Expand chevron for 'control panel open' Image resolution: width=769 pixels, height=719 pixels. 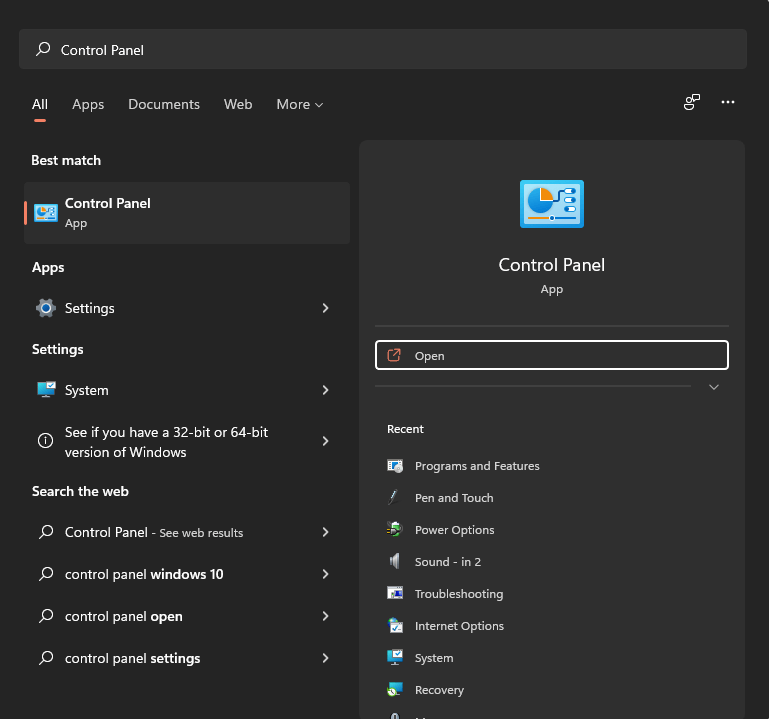[x=325, y=616]
